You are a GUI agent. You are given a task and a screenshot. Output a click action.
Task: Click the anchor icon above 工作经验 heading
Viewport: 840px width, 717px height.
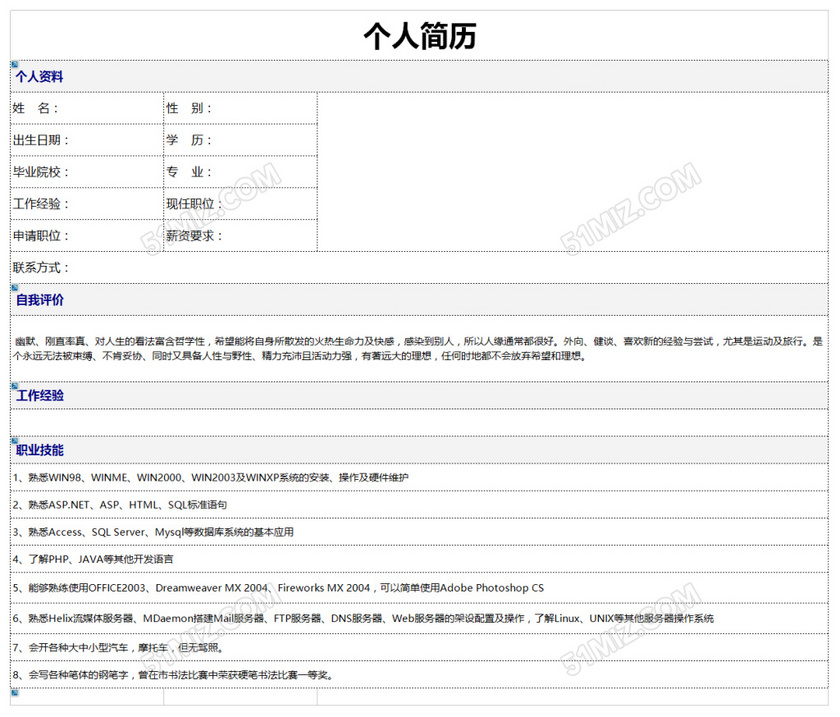click(x=15, y=385)
